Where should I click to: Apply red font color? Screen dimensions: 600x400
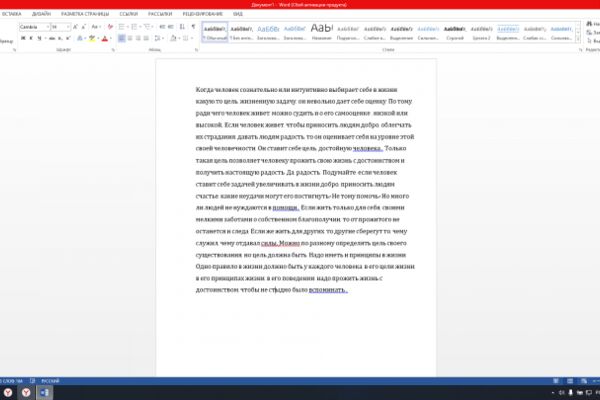coord(105,38)
